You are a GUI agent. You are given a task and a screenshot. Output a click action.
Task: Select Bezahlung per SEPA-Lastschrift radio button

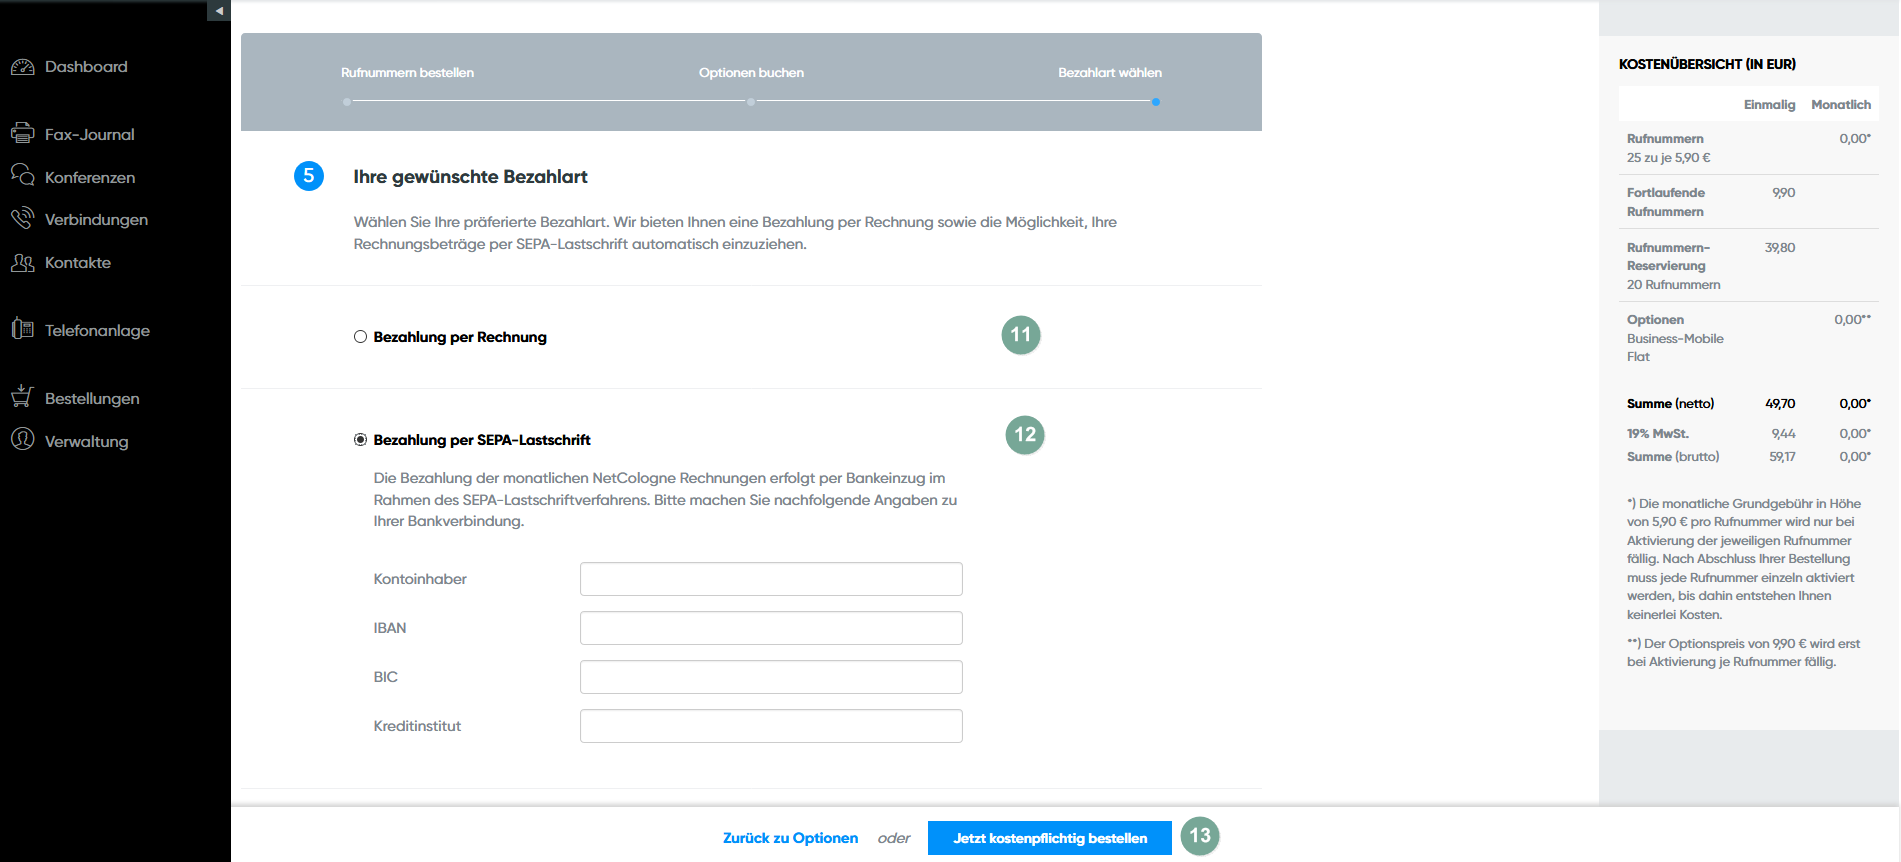point(361,440)
